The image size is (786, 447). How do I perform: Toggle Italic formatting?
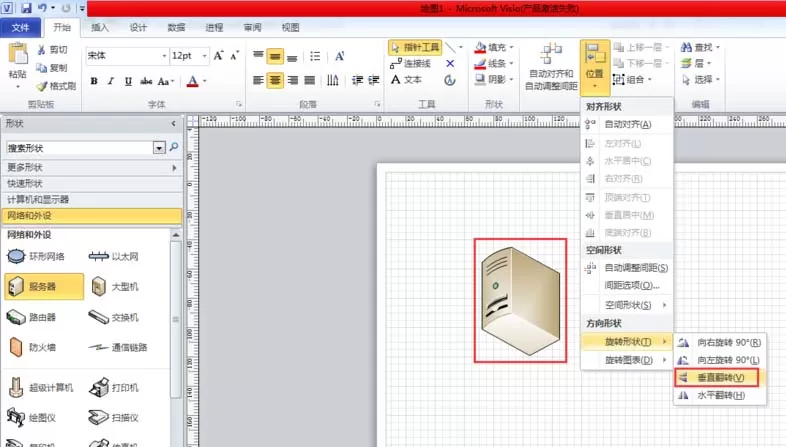pos(111,81)
